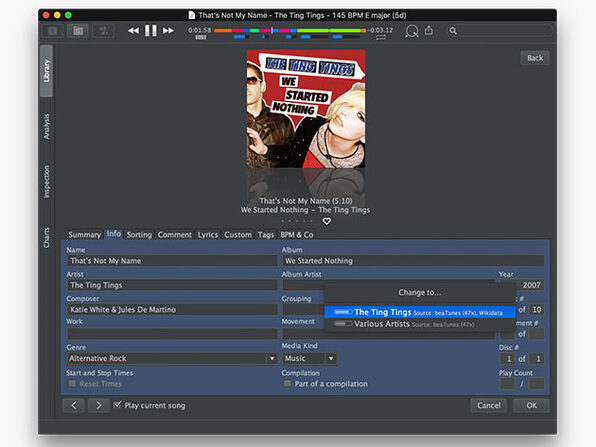Check the Reset Times checkbox

pos(72,384)
